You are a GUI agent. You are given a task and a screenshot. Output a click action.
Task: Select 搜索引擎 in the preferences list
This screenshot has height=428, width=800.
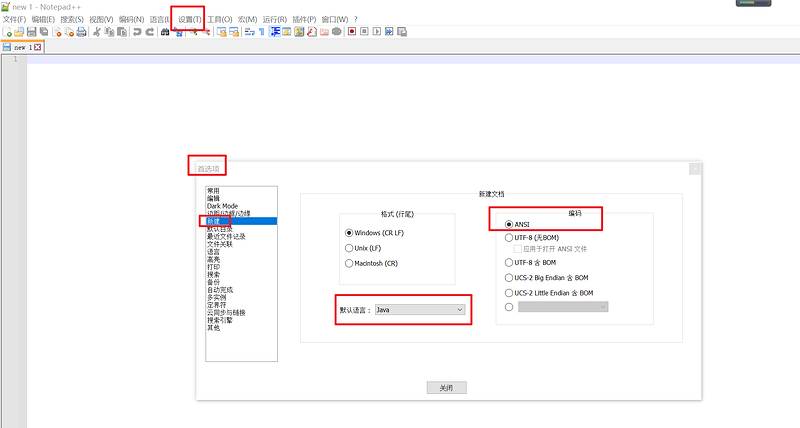click(219, 320)
